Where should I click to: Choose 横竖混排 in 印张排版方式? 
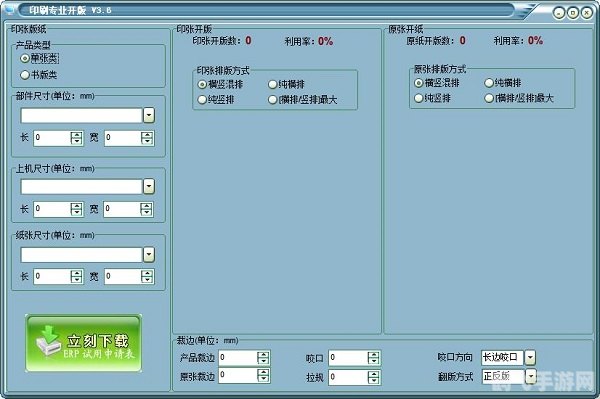[202, 84]
